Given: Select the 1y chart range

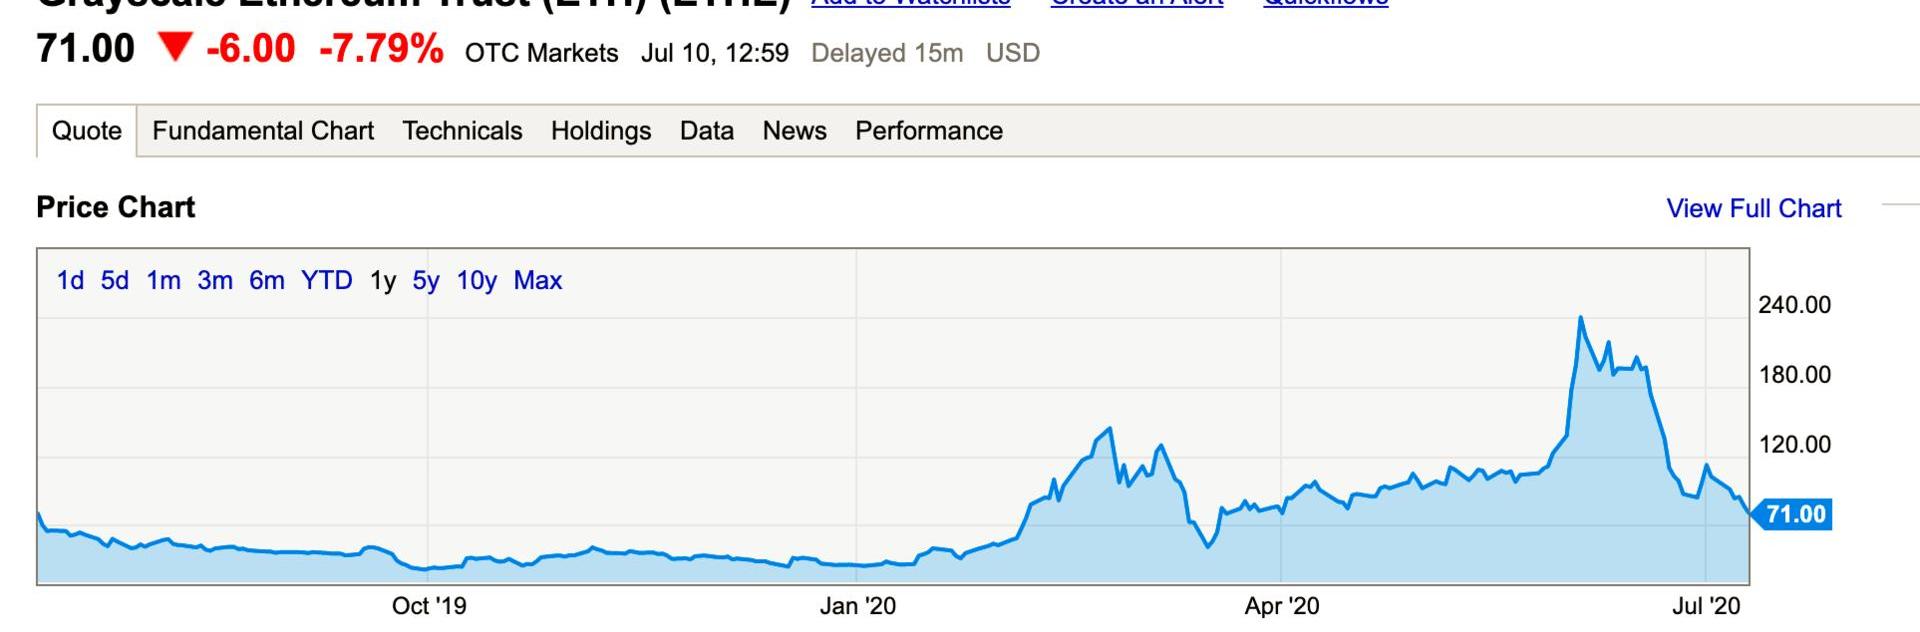Looking at the screenshot, I should click(x=383, y=281).
